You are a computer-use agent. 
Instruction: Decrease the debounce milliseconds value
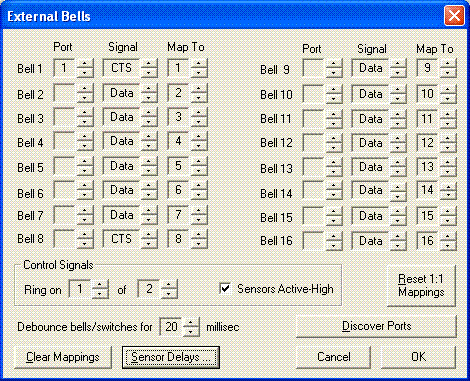pyautogui.click(x=191, y=331)
